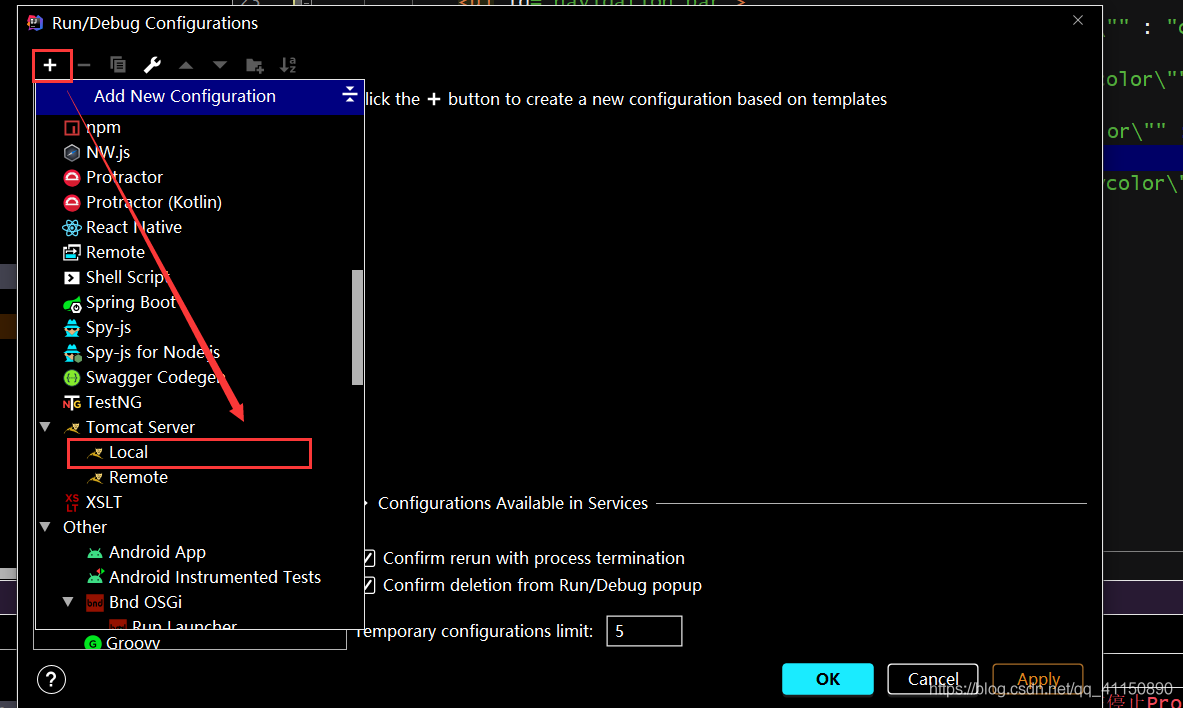The height and width of the screenshot is (708, 1183).
Task: Select Tomcat Server label
Action: pos(140,427)
